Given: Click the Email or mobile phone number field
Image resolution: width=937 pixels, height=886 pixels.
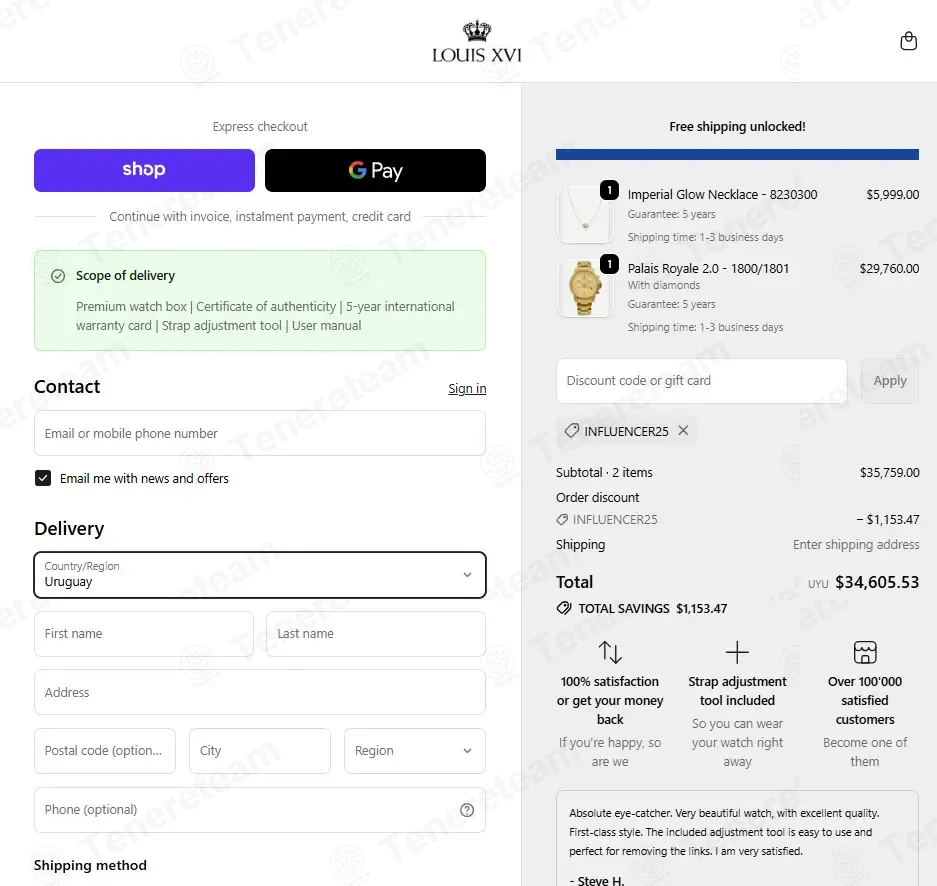Looking at the screenshot, I should coord(260,433).
